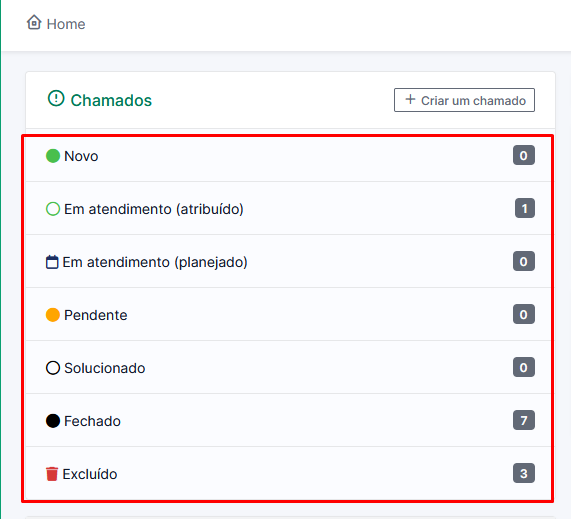Screen dimensions: 571x519
Task: Click the Excluído count badge showing 3
Action: tap(524, 473)
